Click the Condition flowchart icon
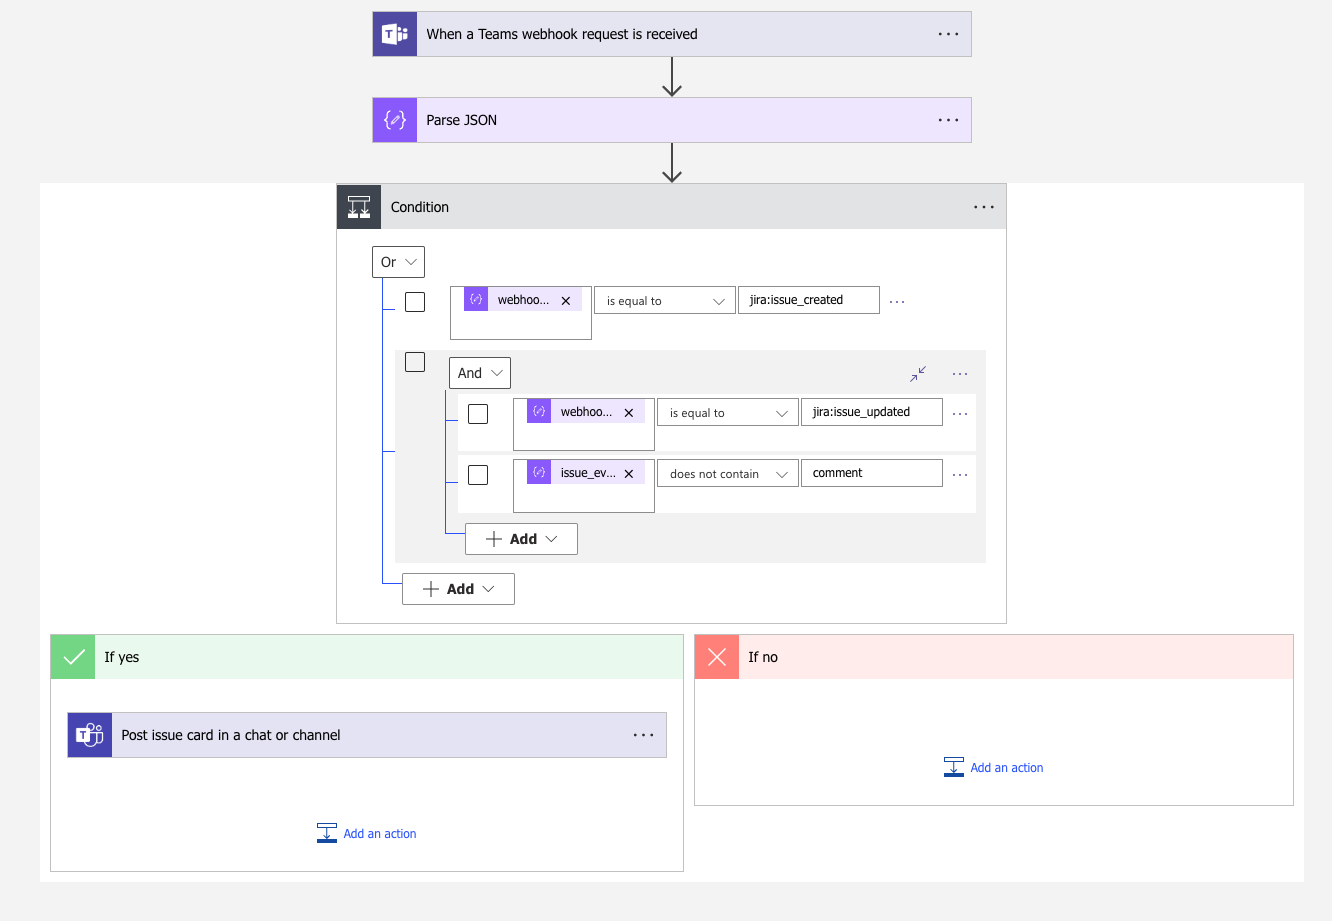 click(x=358, y=206)
